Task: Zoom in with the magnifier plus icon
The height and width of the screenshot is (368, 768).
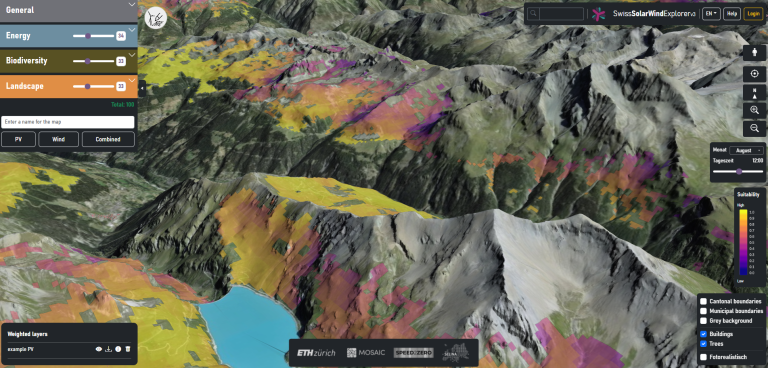Action: coord(754,111)
